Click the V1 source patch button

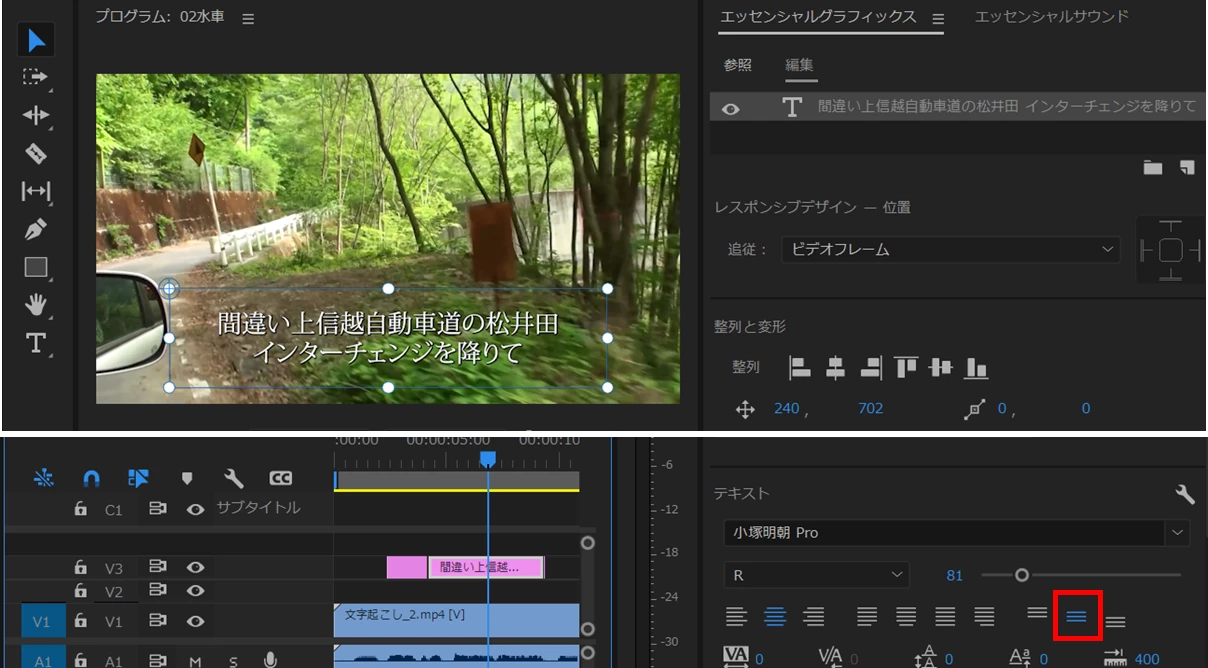[x=41, y=621]
